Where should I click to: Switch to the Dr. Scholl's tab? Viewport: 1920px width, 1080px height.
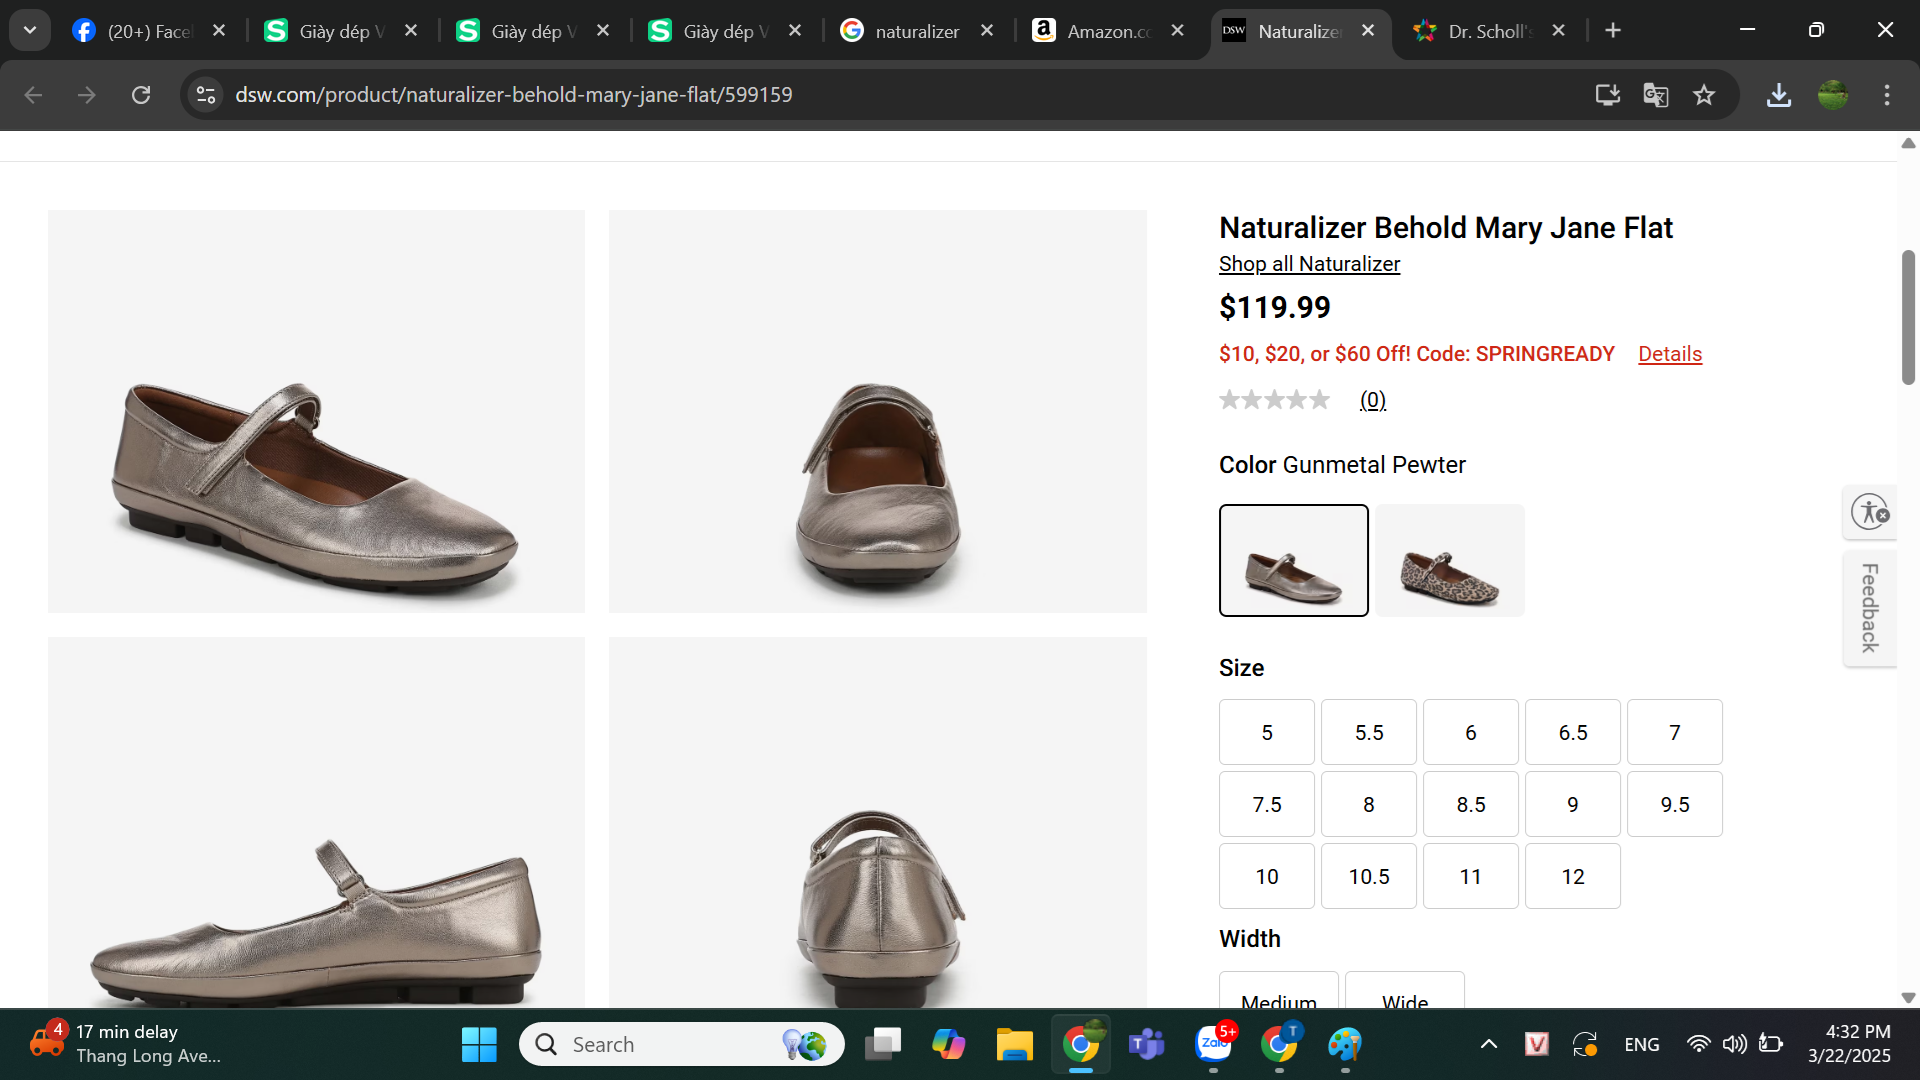(1485, 31)
